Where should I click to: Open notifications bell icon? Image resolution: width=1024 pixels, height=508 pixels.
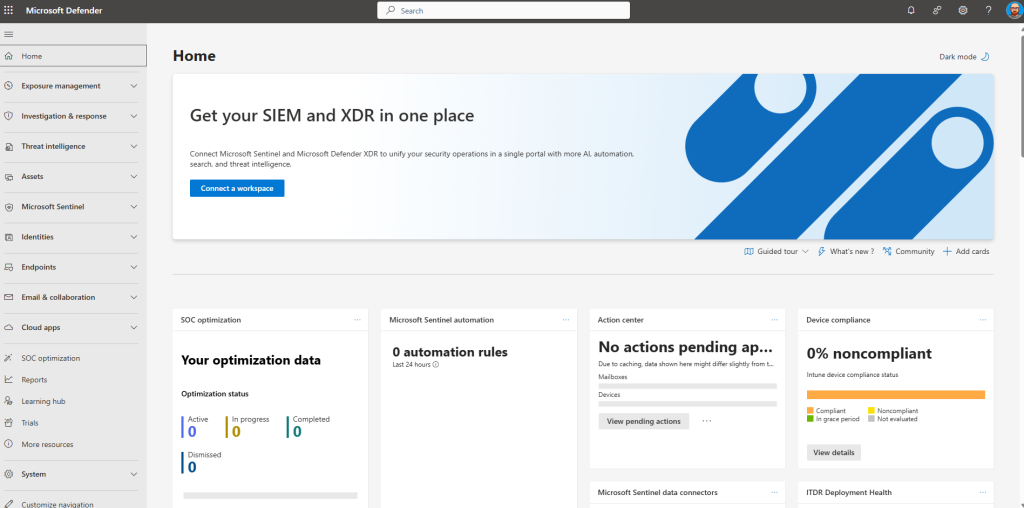point(911,10)
